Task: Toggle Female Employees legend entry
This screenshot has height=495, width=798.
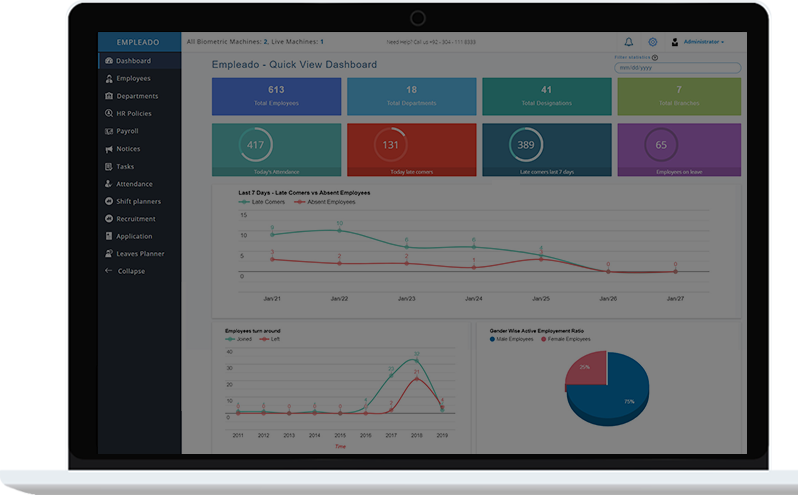Action: pos(566,339)
